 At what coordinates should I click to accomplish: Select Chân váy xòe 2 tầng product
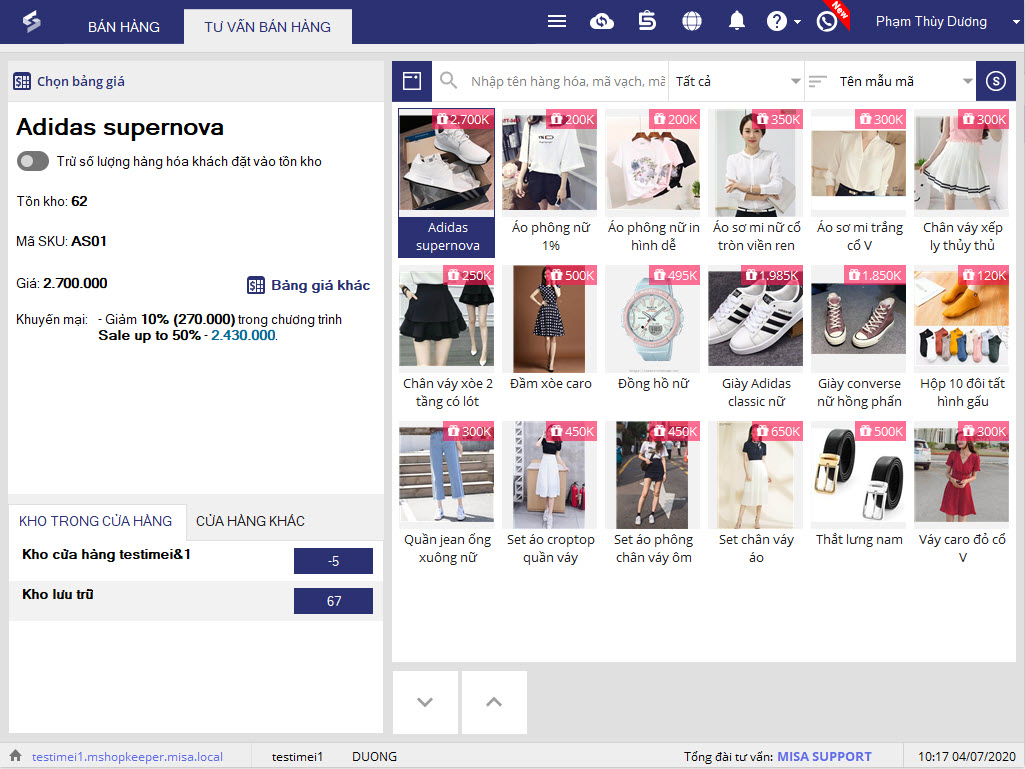point(447,339)
